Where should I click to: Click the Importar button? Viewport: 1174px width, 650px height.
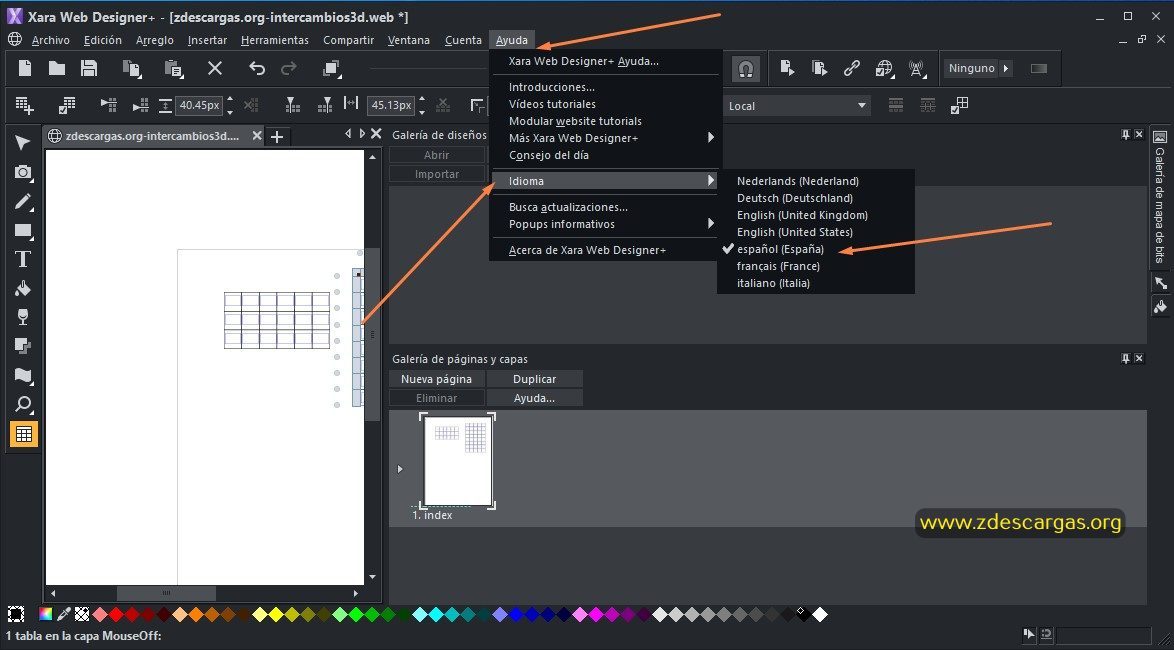tap(437, 174)
